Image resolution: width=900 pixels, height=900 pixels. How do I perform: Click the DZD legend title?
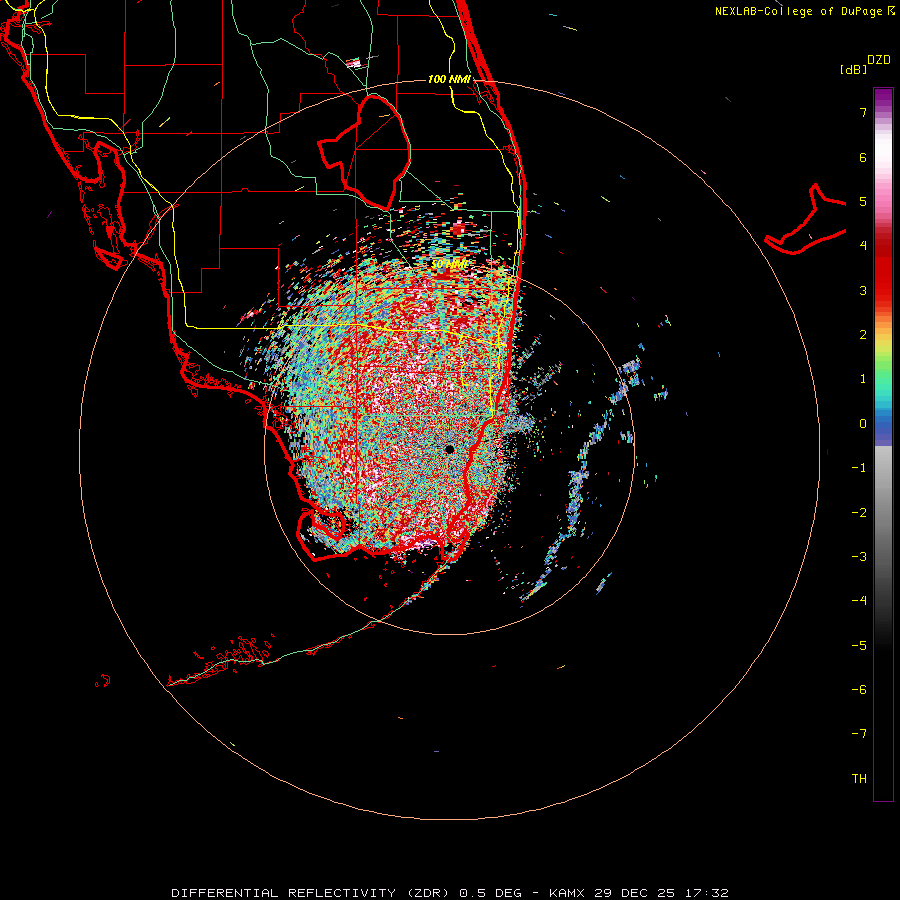[879, 60]
